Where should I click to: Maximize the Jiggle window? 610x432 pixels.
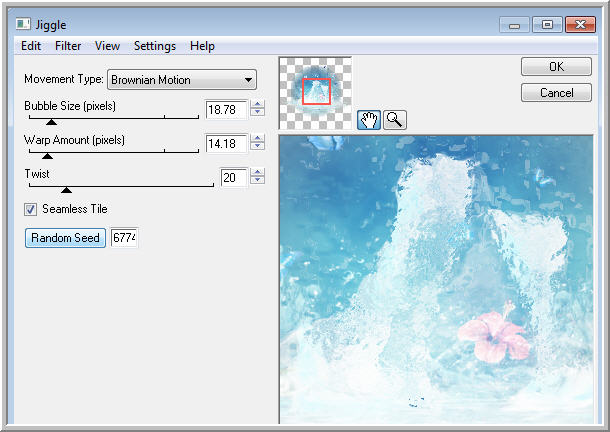[x=547, y=25]
